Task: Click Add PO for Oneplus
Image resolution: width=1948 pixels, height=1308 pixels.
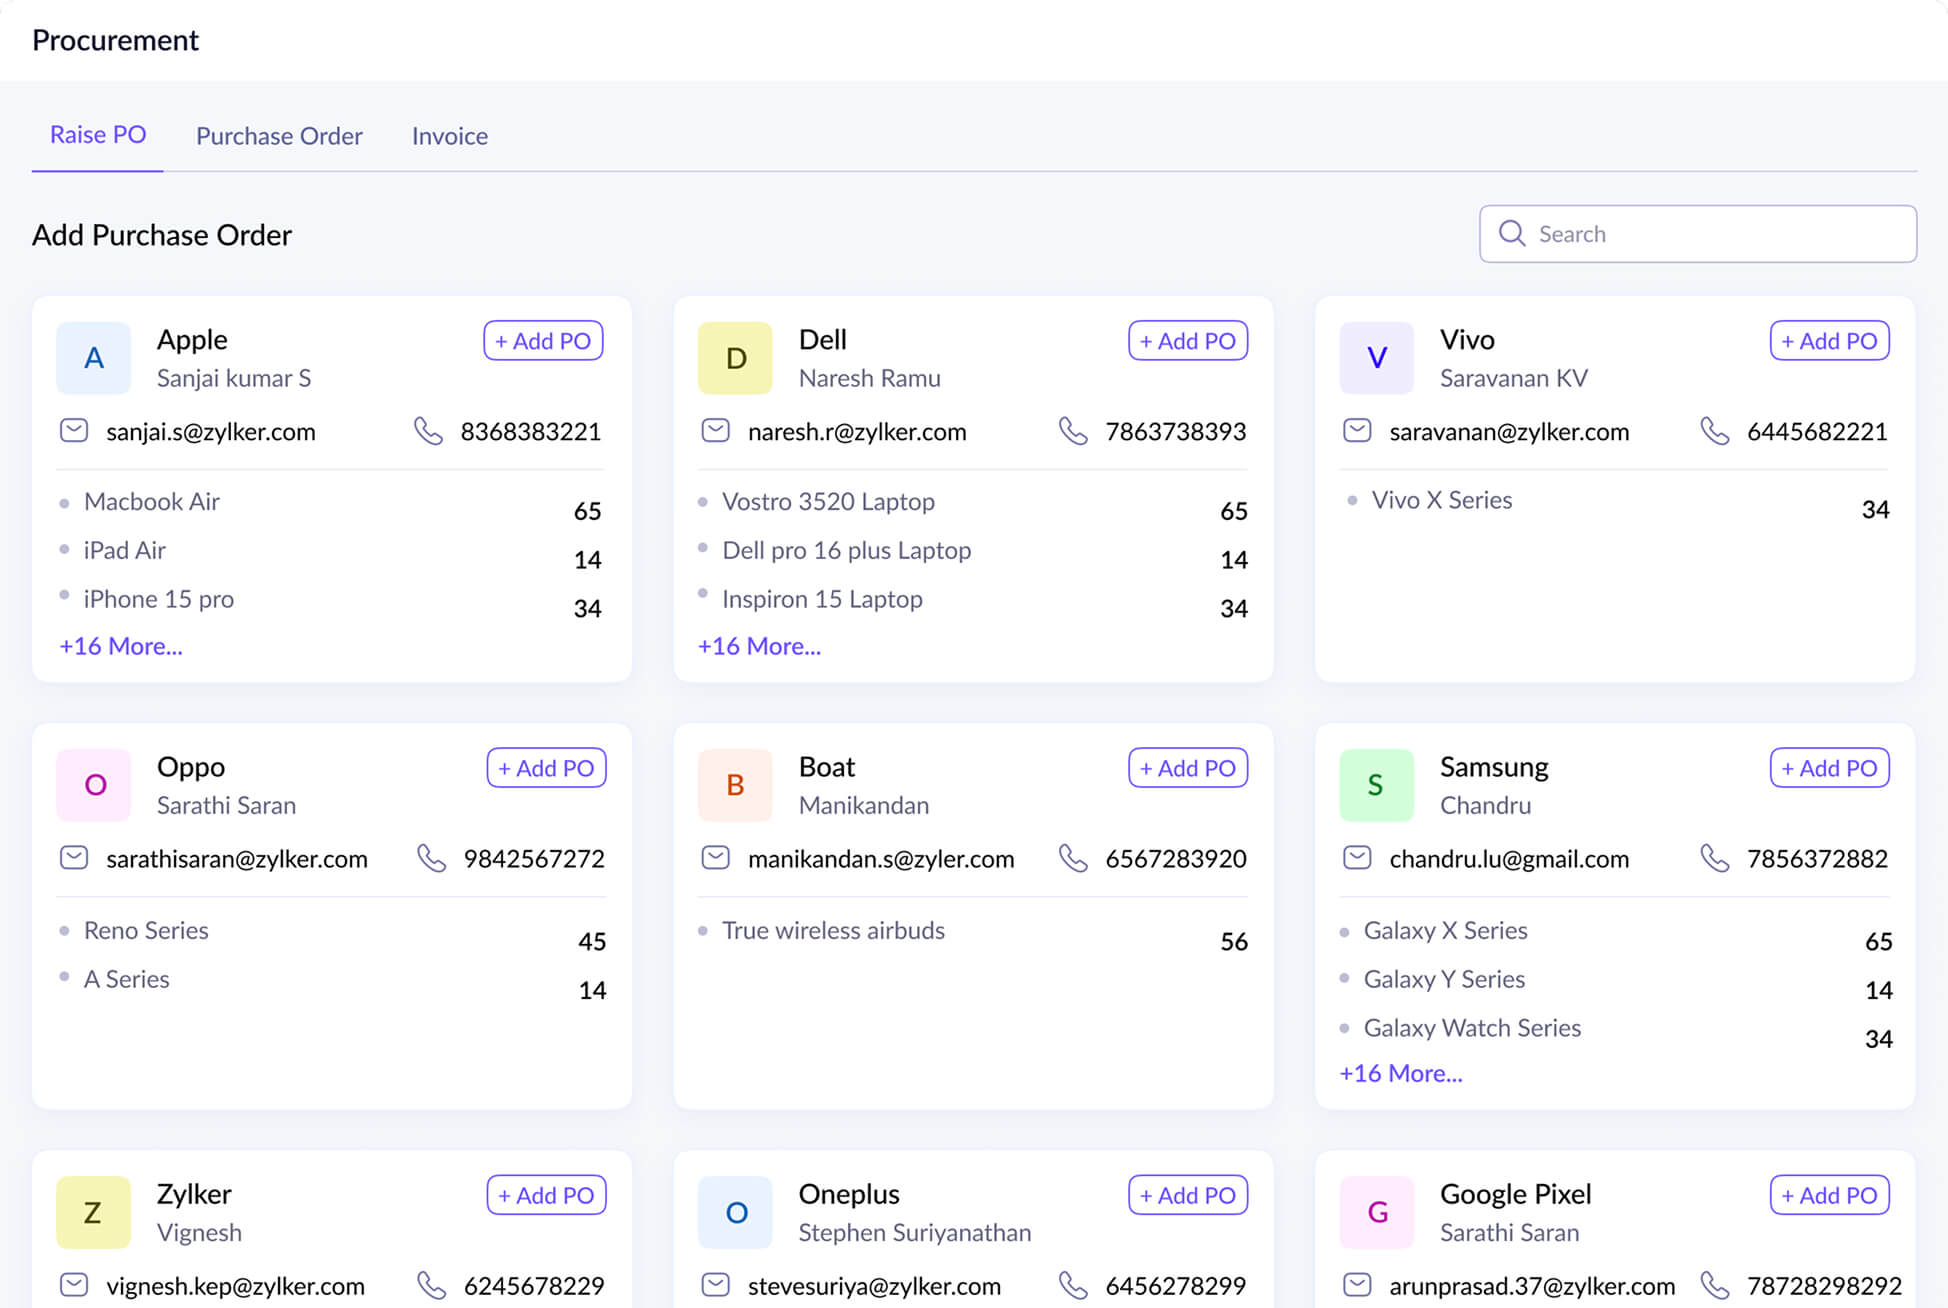Action: 1188,1195
